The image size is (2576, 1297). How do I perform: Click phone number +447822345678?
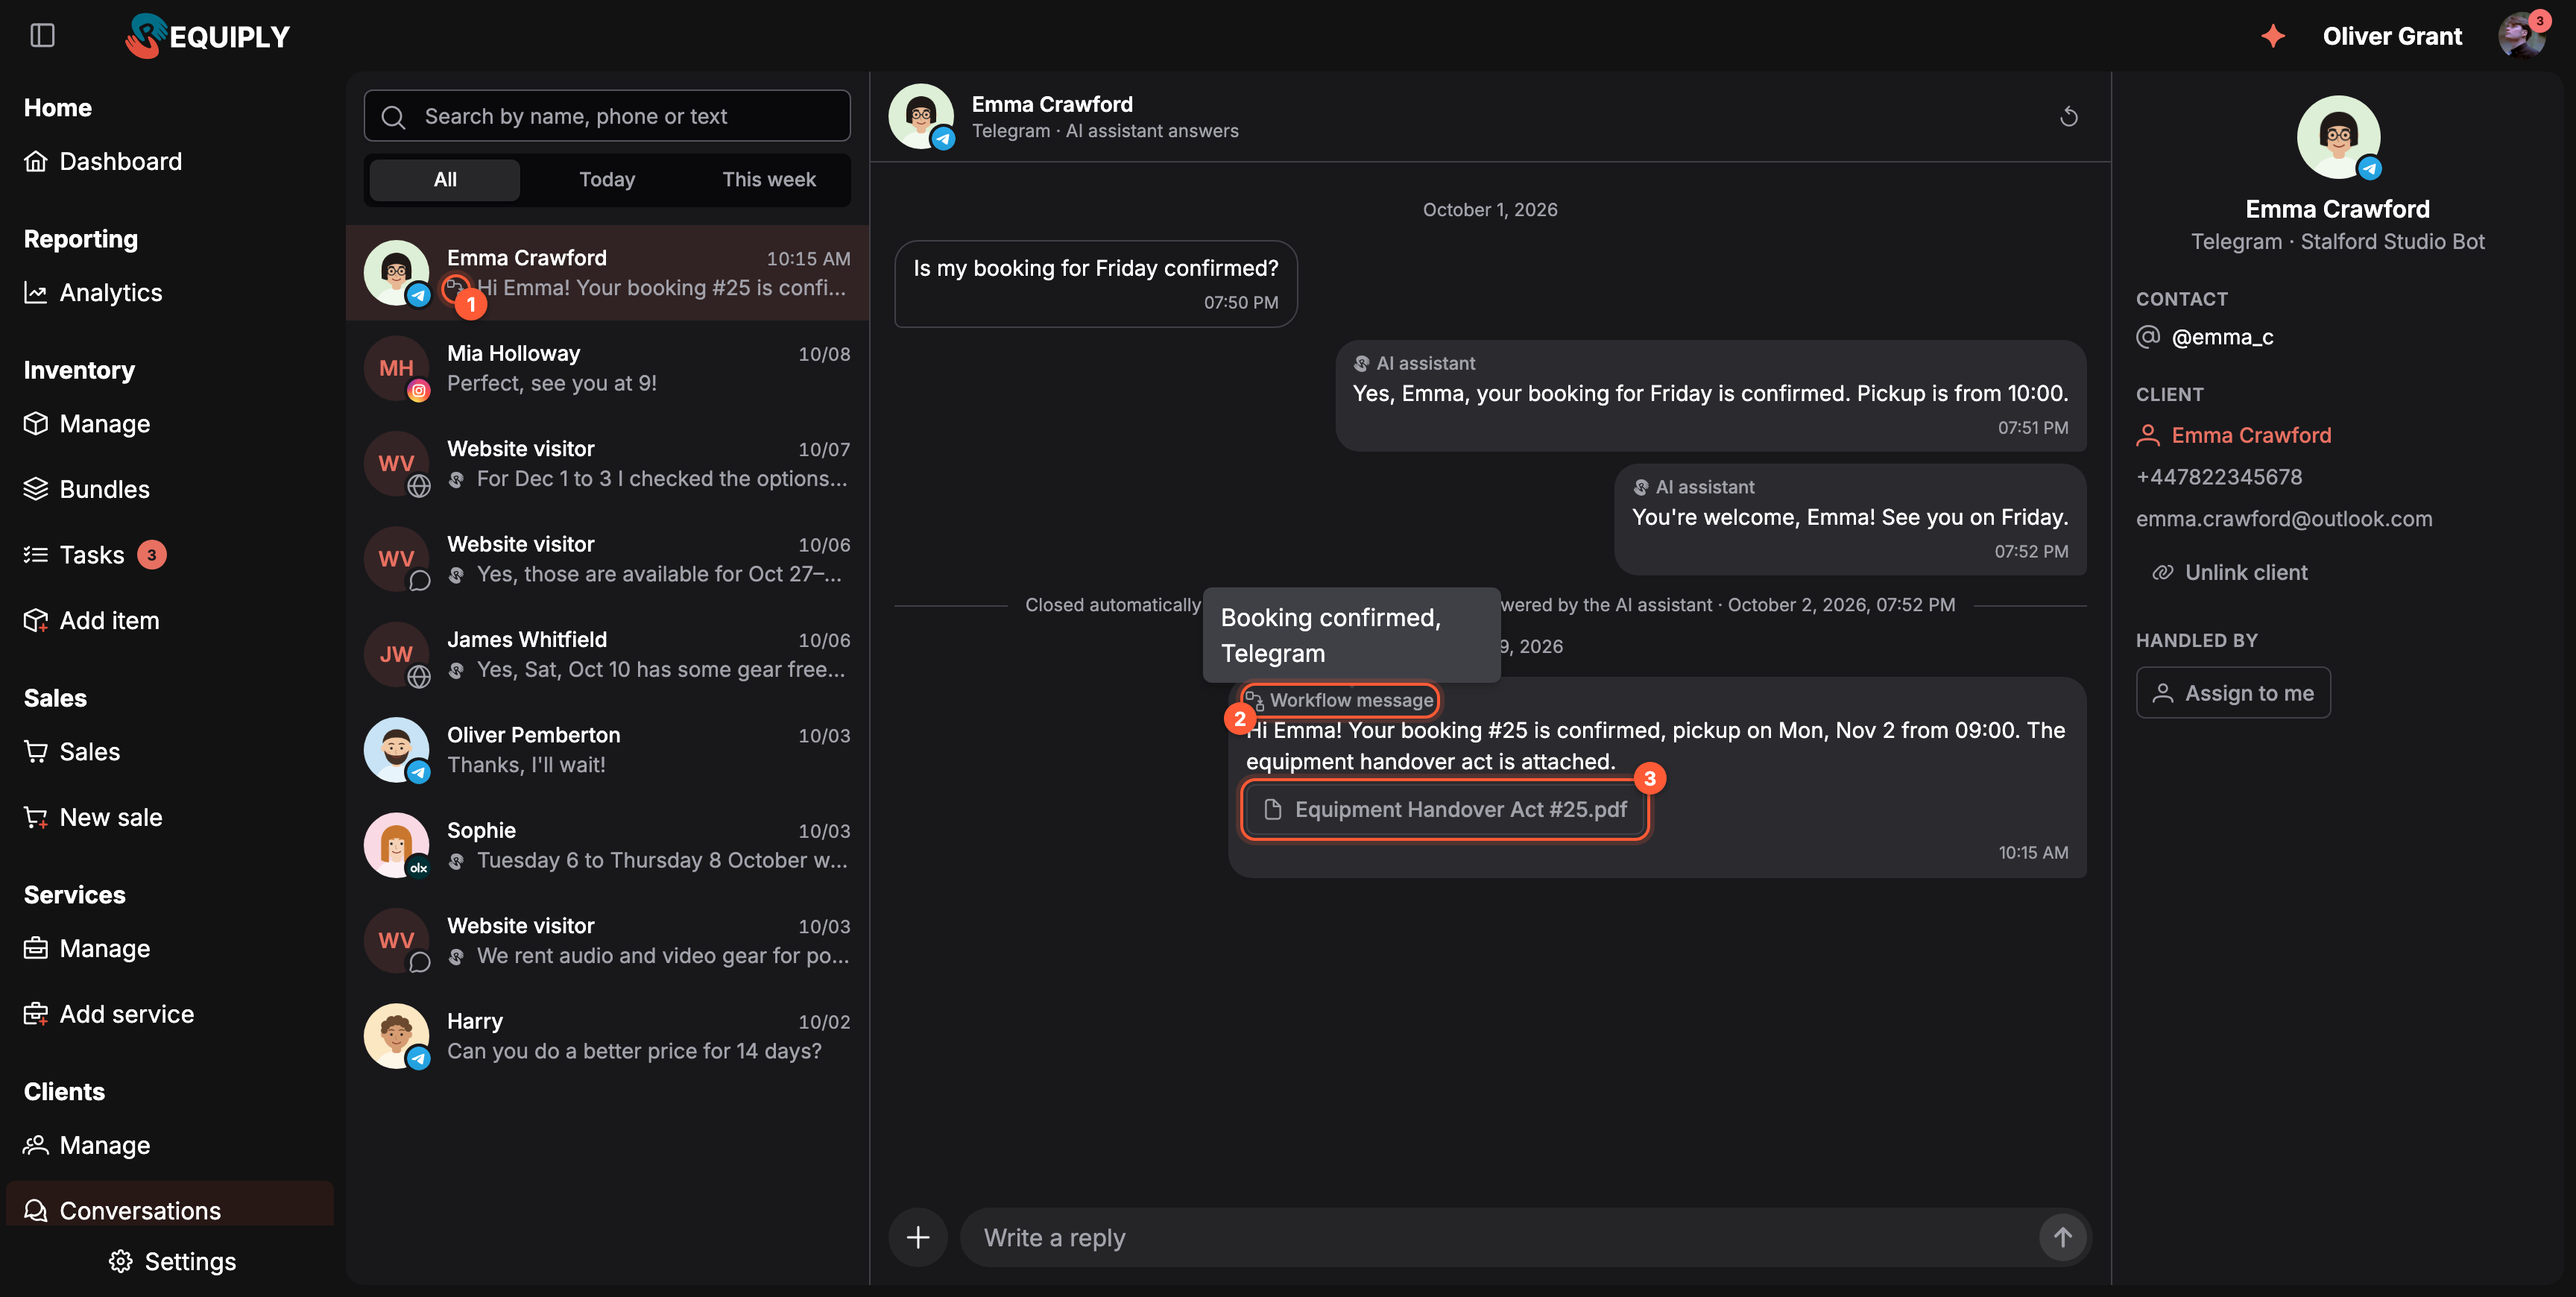pos(2219,477)
